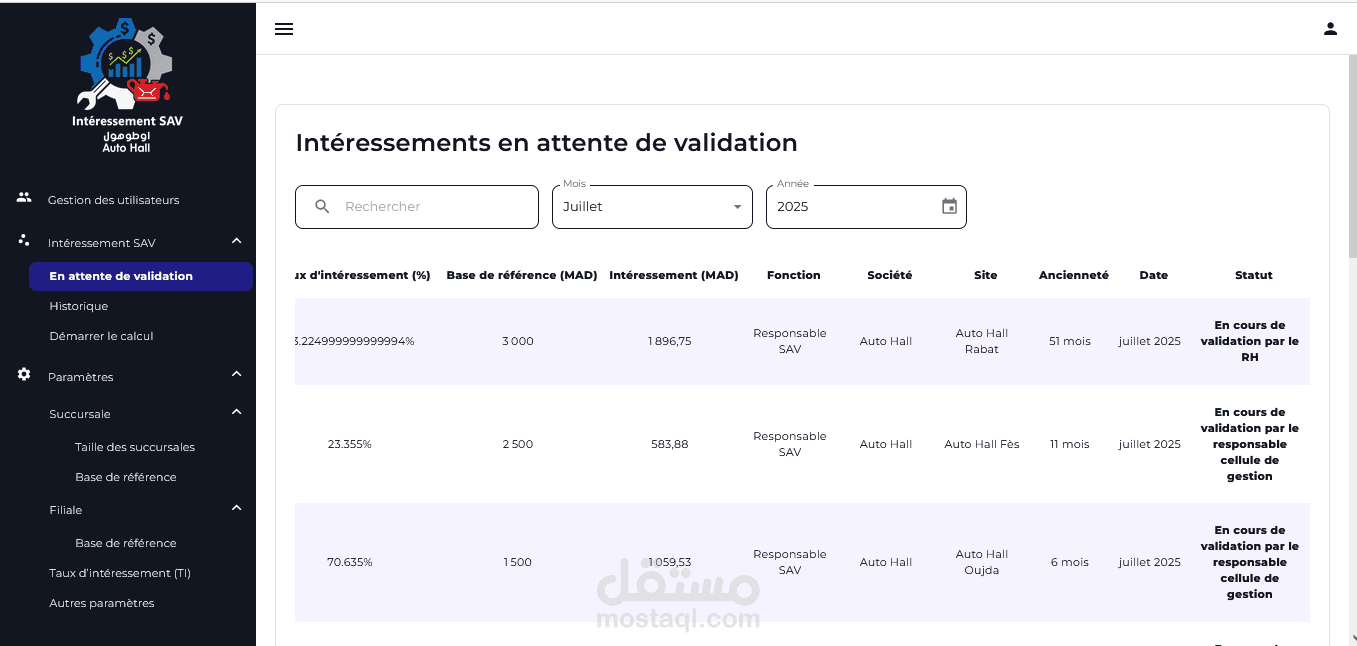This screenshot has width=1357, height=646.
Task: Collapse the Intéressement SAV section
Action: coord(236,240)
